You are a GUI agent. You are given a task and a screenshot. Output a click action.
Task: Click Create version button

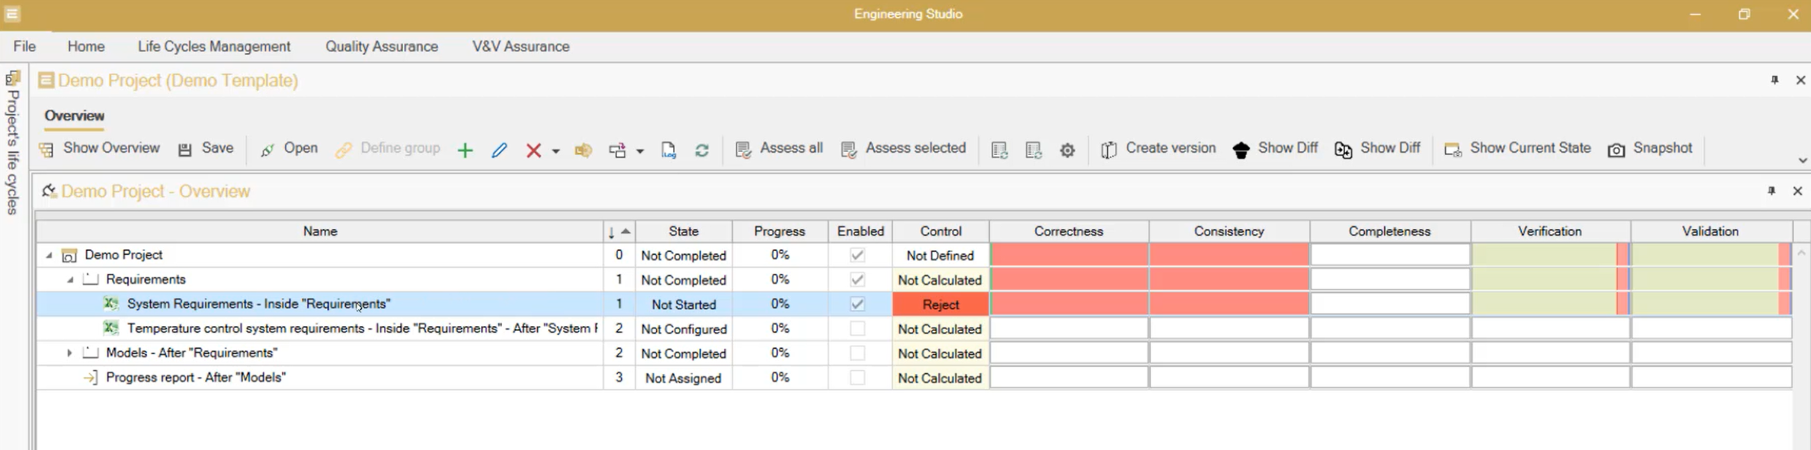point(1158,149)
